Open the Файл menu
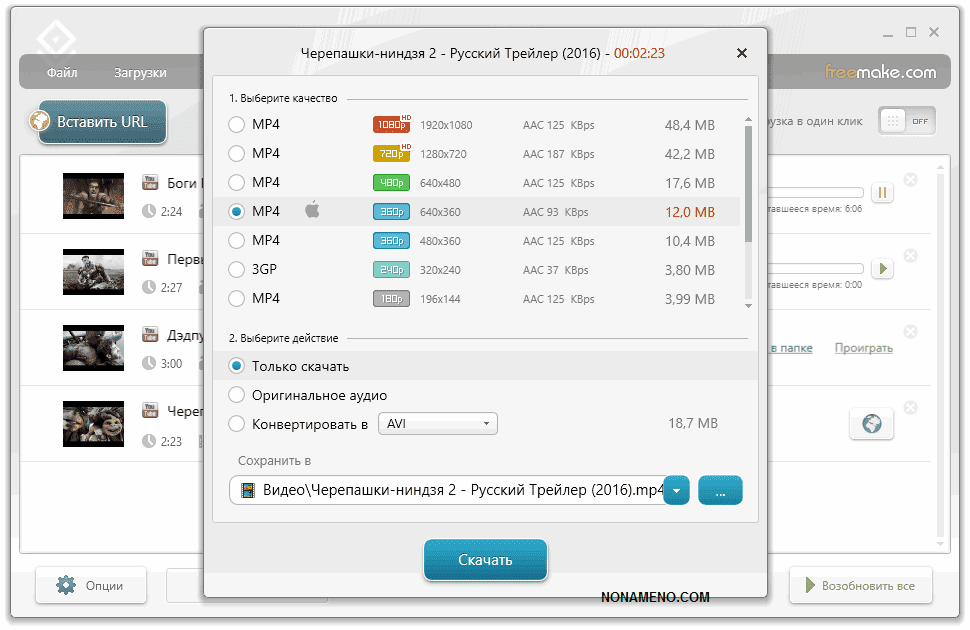970x630 pixels. click(x=61, y=73)
